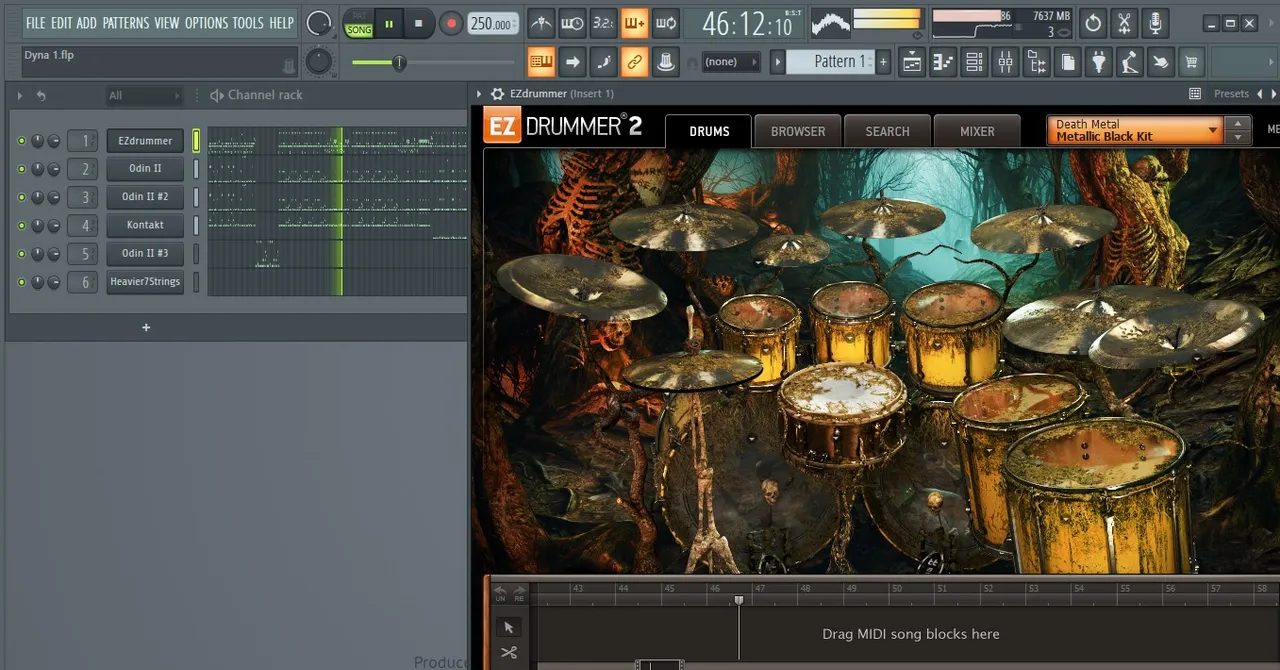Open the OPTIONS menu
Image resolution: width=1280 pixels, height=670 pixels.
(x=206, y=22)
